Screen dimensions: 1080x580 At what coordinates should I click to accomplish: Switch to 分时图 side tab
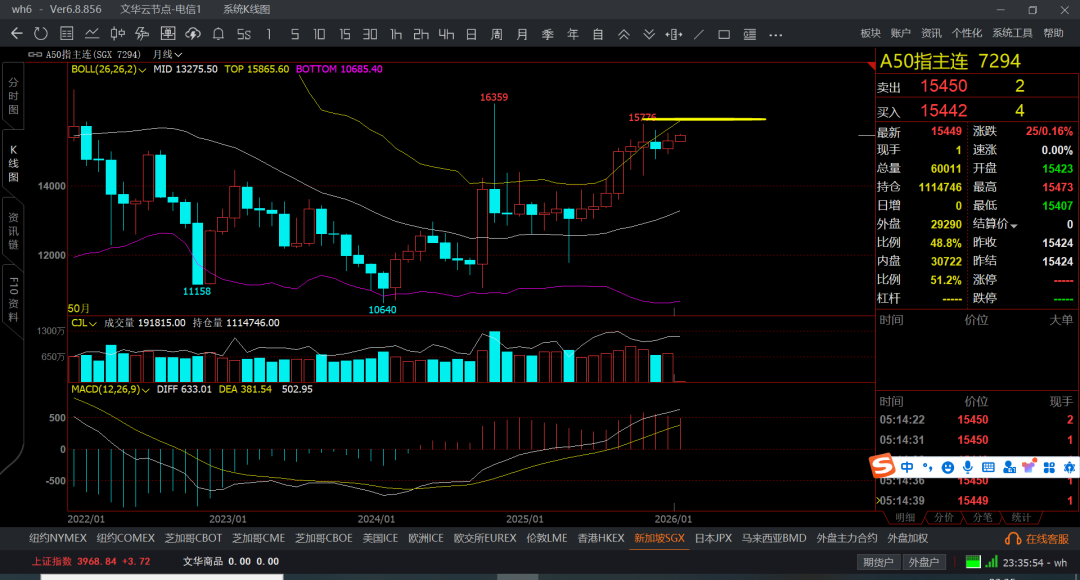click(13, 96)
